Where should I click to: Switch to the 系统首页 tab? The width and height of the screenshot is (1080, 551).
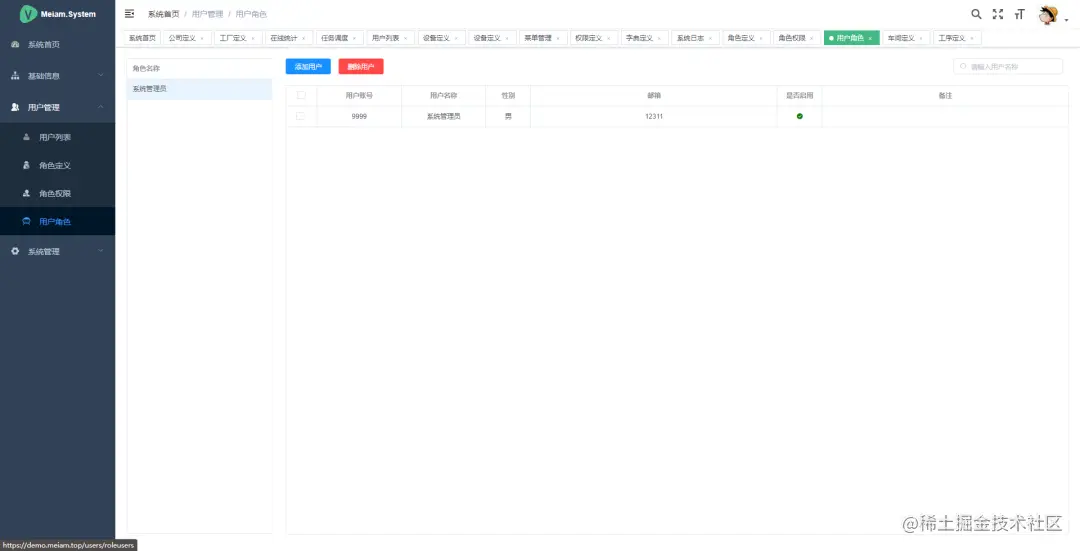[x=142, y=39]
